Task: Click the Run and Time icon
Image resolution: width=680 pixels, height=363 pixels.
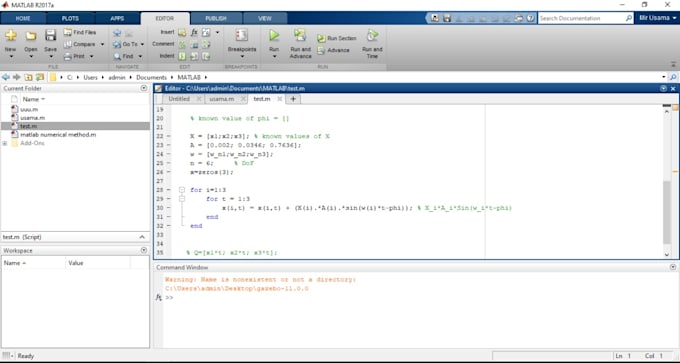Action: pos(372,36)
